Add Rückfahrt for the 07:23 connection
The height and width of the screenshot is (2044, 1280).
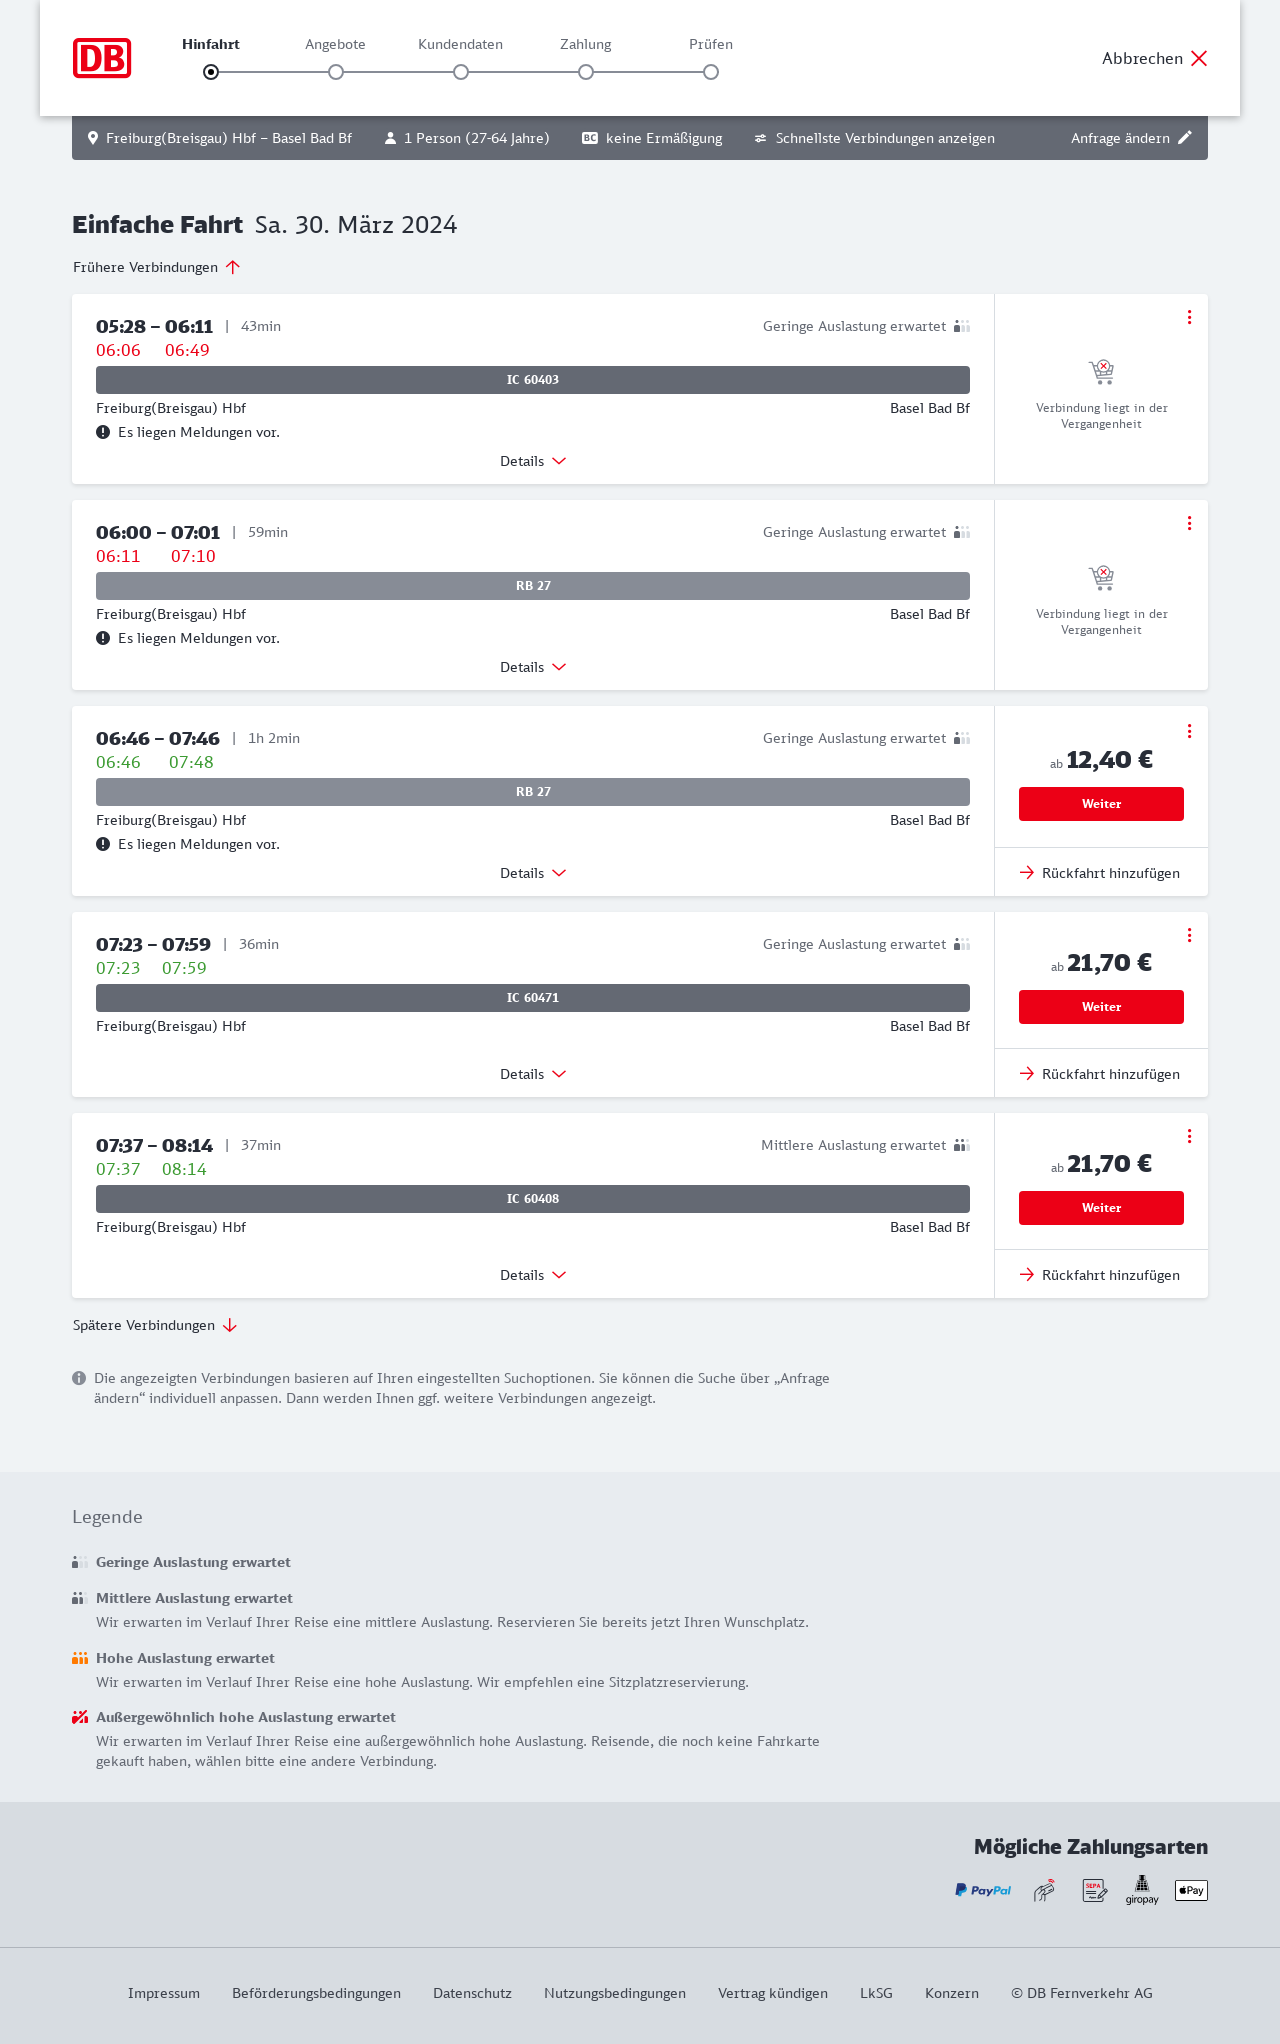1100,1074
